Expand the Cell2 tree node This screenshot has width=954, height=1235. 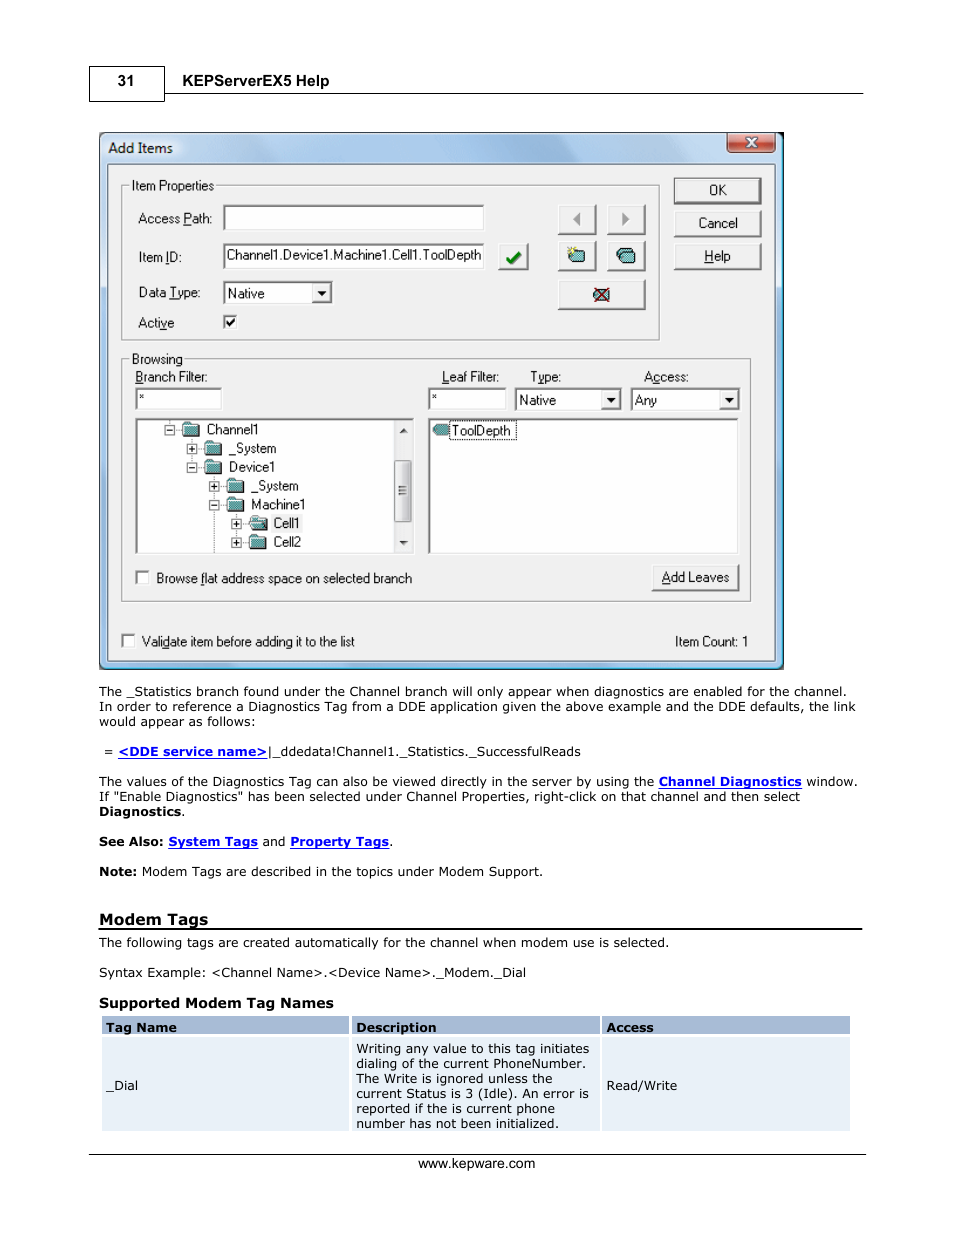(x=236, y=543)
